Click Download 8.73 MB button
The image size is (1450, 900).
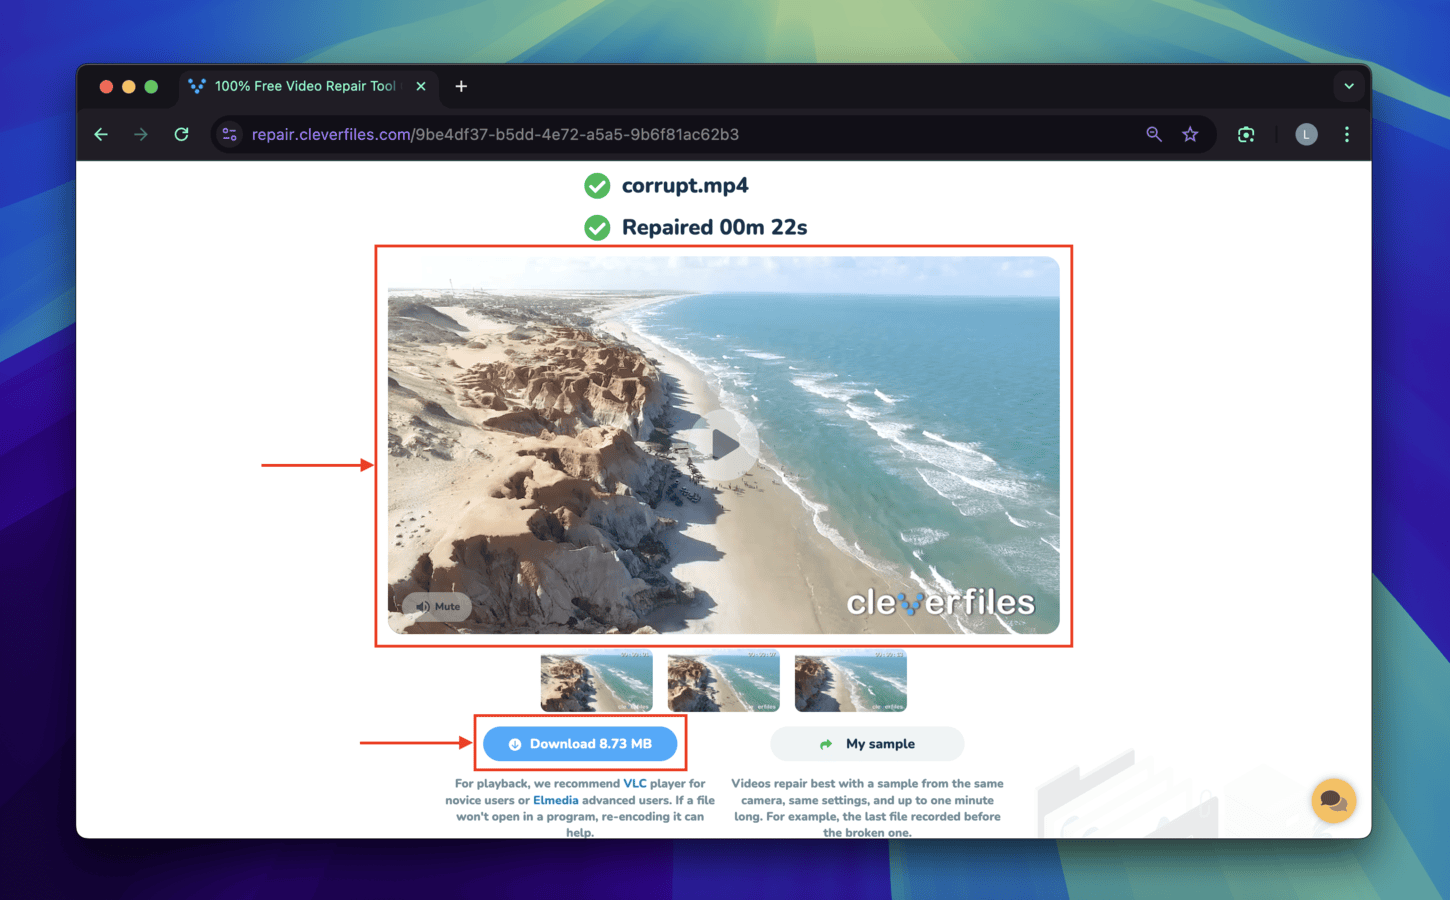580,744
